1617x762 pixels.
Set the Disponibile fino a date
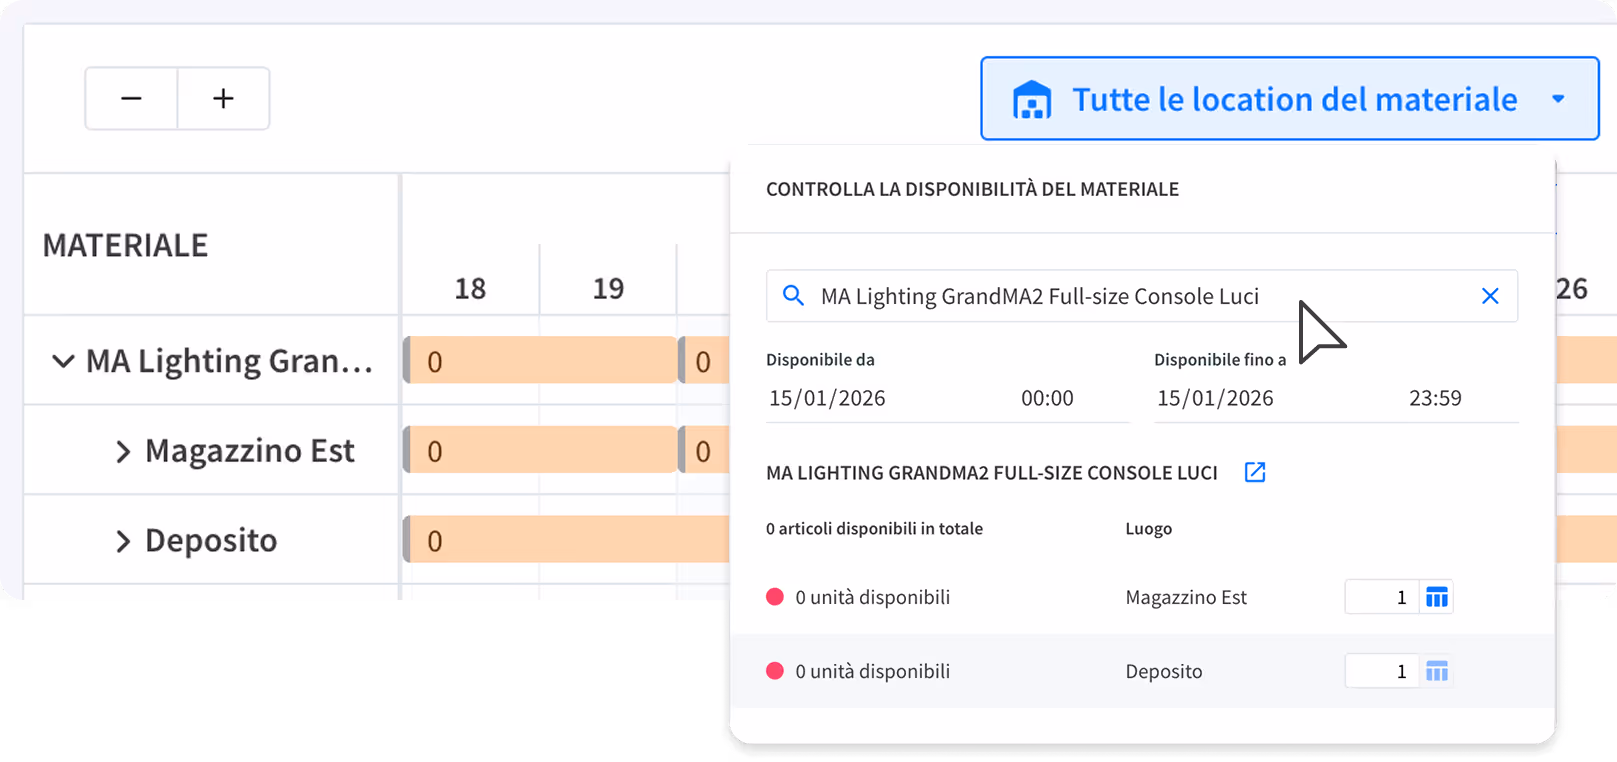1215,398
